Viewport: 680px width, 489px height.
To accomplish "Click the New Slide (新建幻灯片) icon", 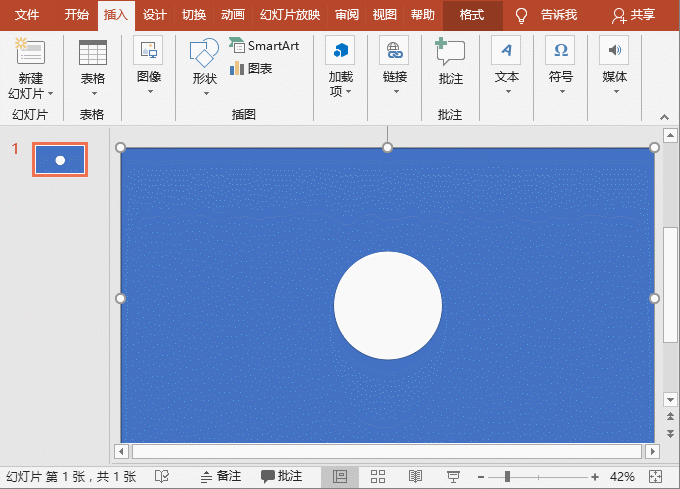I will [31, 54].
